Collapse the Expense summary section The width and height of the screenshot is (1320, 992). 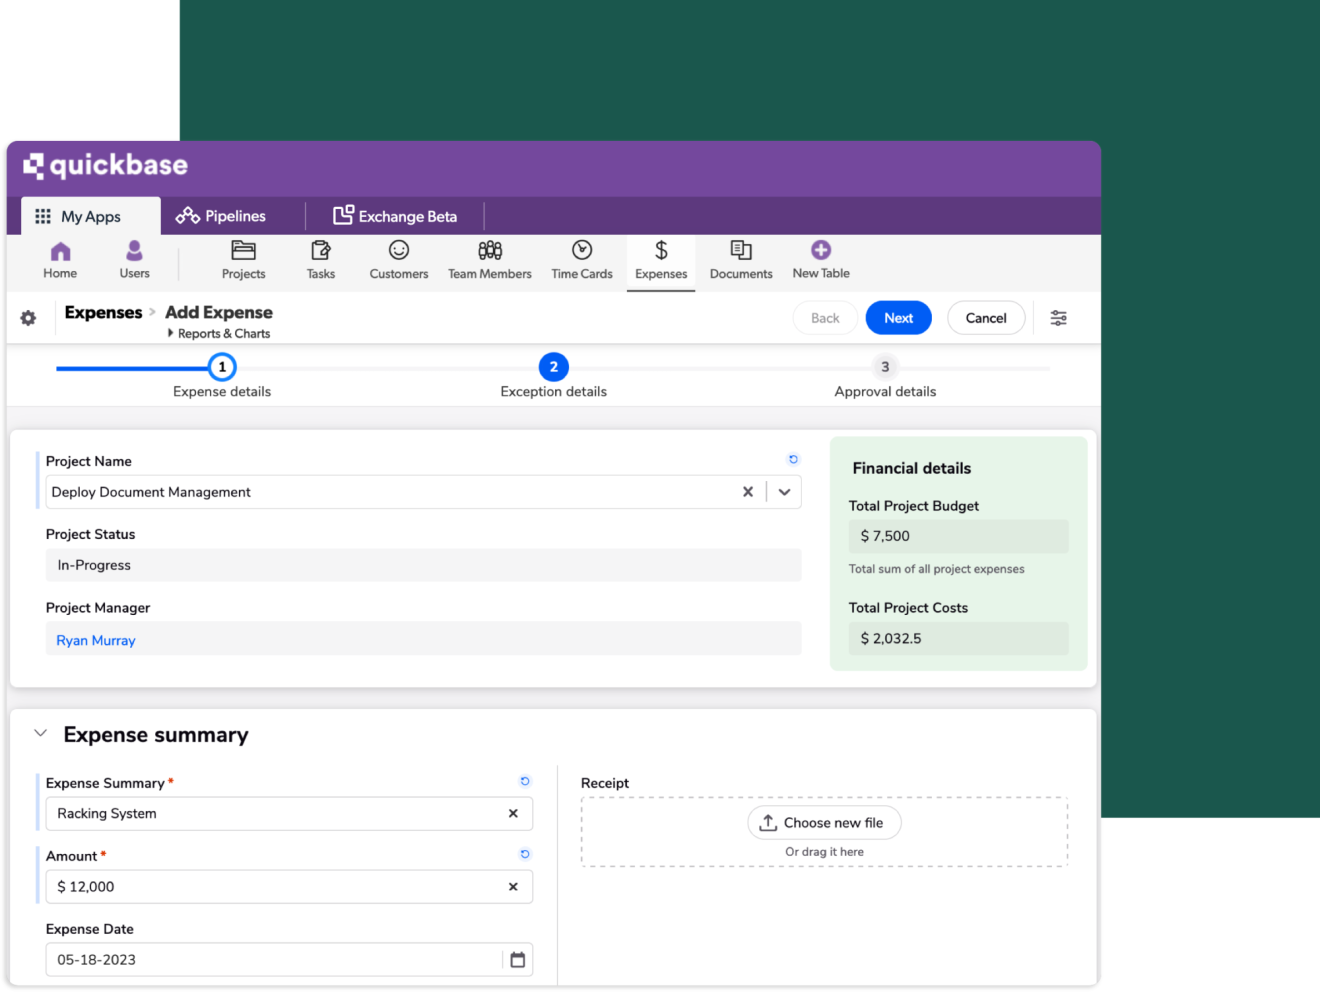(40, 733)
